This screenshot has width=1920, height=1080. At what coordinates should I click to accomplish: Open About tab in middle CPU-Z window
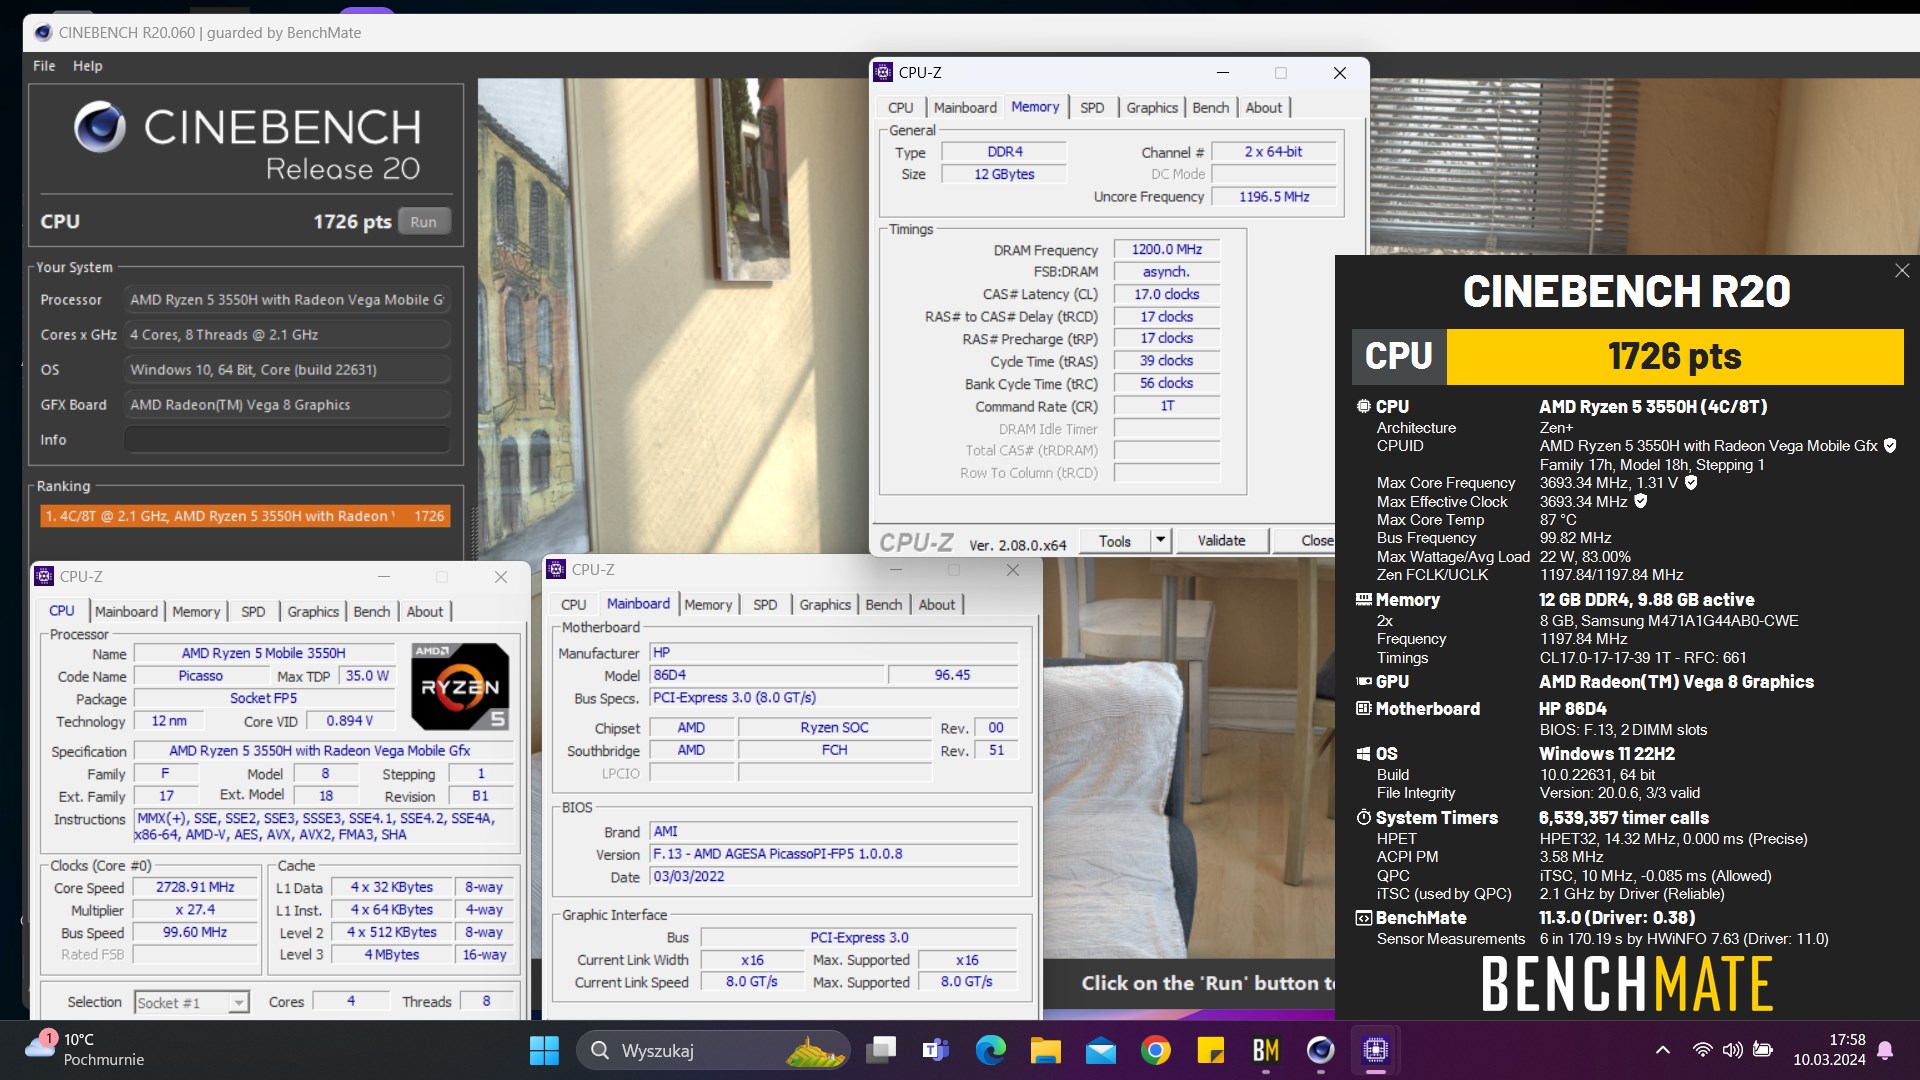coord(937,605)
